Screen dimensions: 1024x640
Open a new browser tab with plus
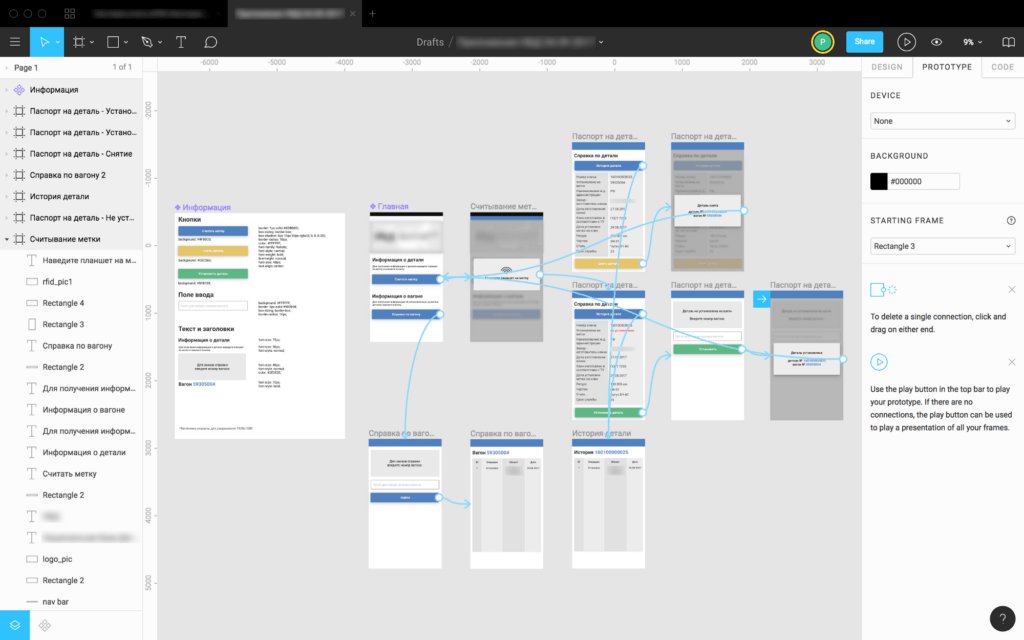[x=372, y=13]
